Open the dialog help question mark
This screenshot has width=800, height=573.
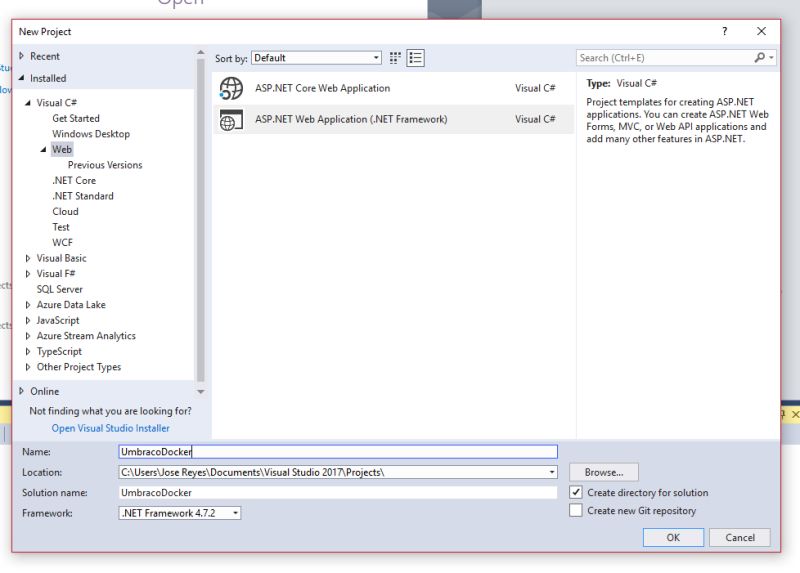[x=724, y=31]
